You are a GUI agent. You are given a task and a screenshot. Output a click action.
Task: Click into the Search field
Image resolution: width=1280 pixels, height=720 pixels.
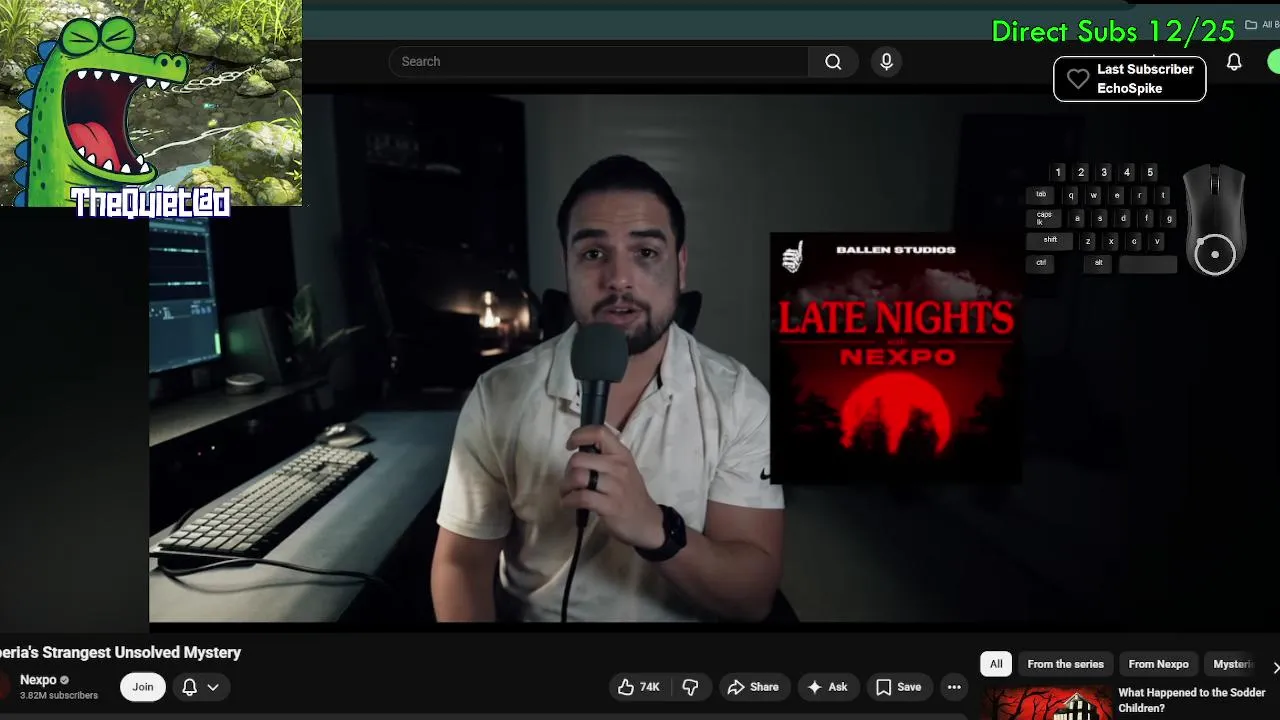tap(598, 62)
